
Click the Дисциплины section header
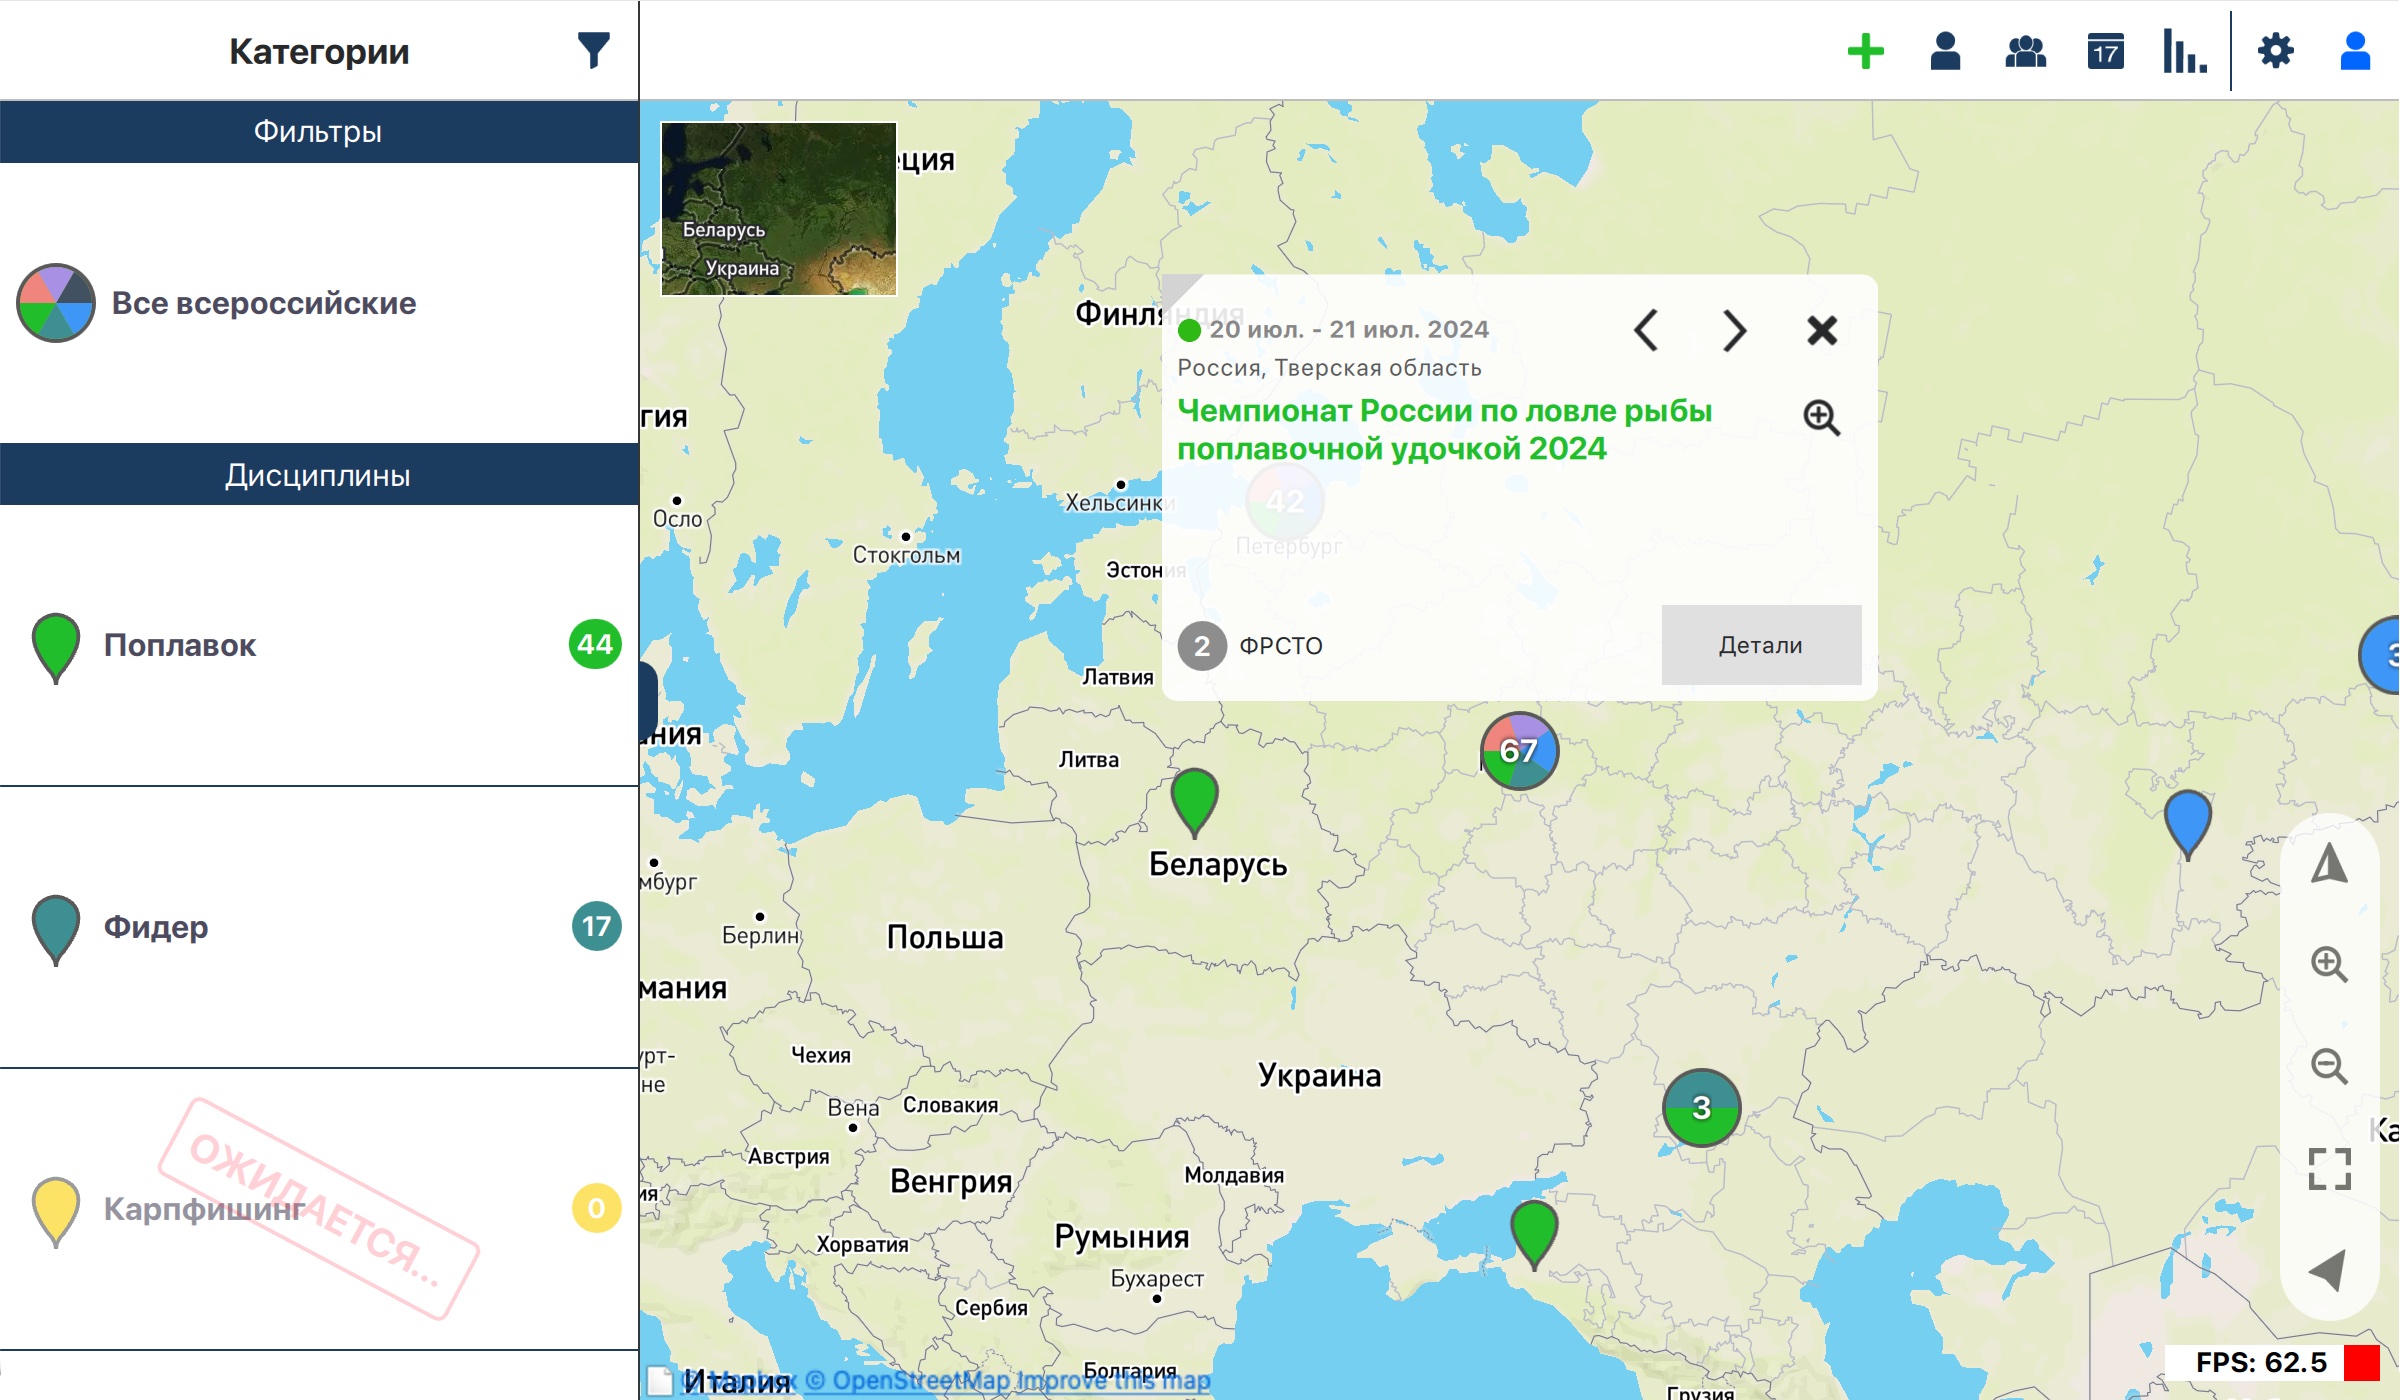tap(319, 475)
